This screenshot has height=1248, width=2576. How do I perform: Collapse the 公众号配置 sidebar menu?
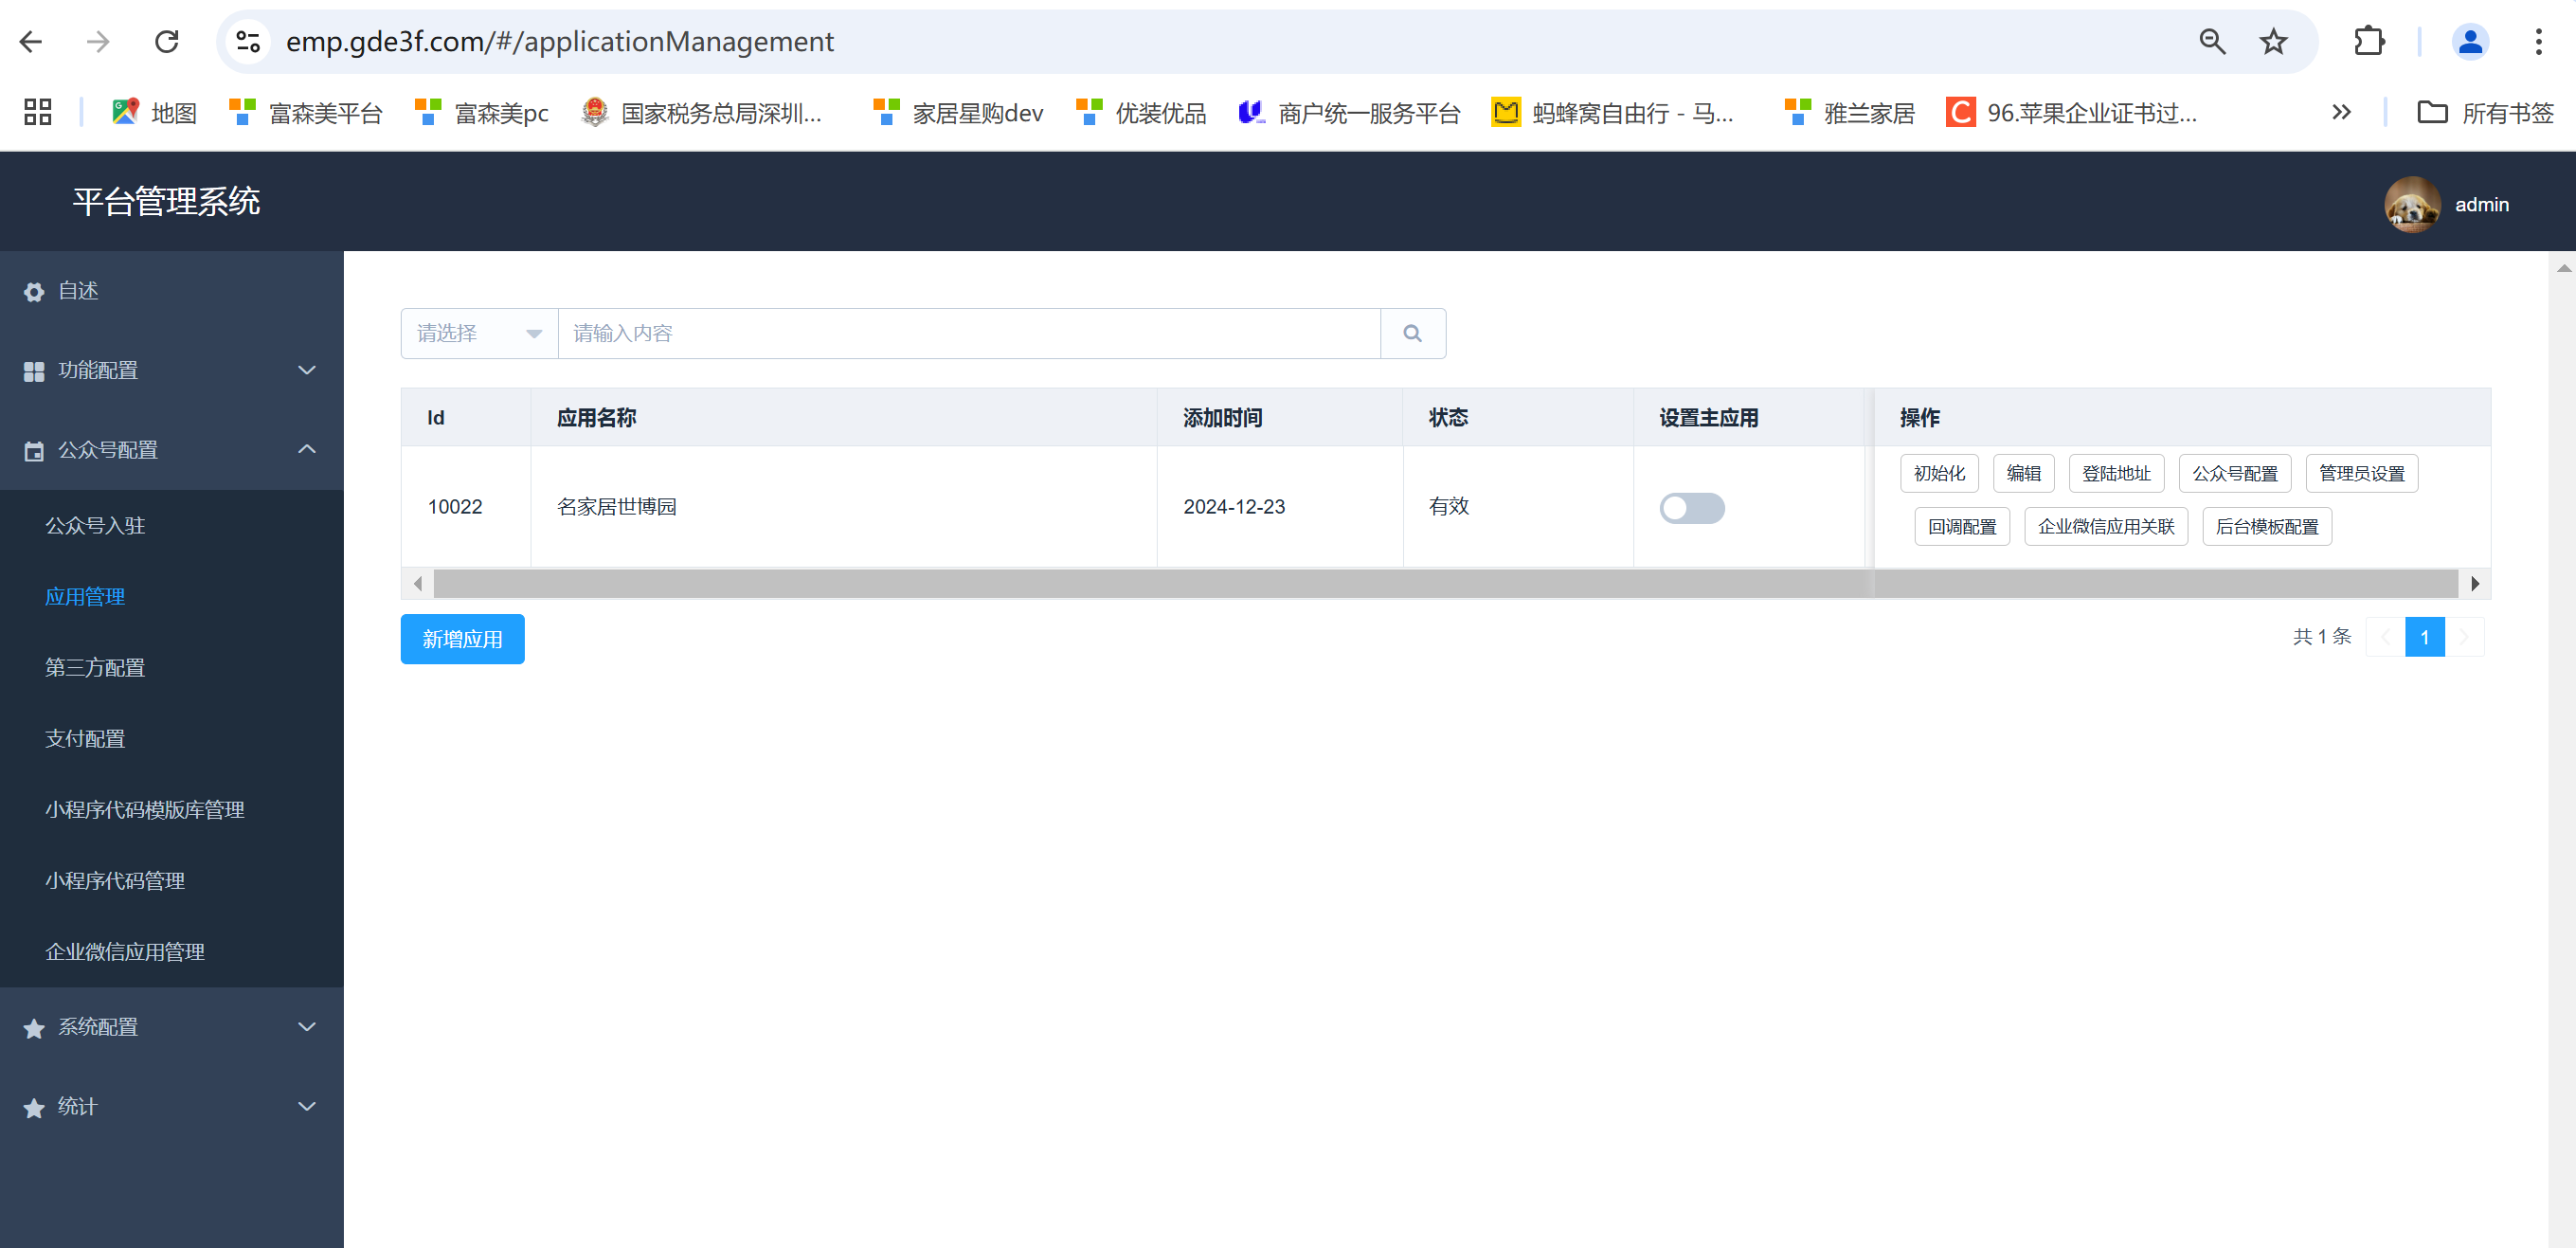pyautogui.click(x=172, y=450)
